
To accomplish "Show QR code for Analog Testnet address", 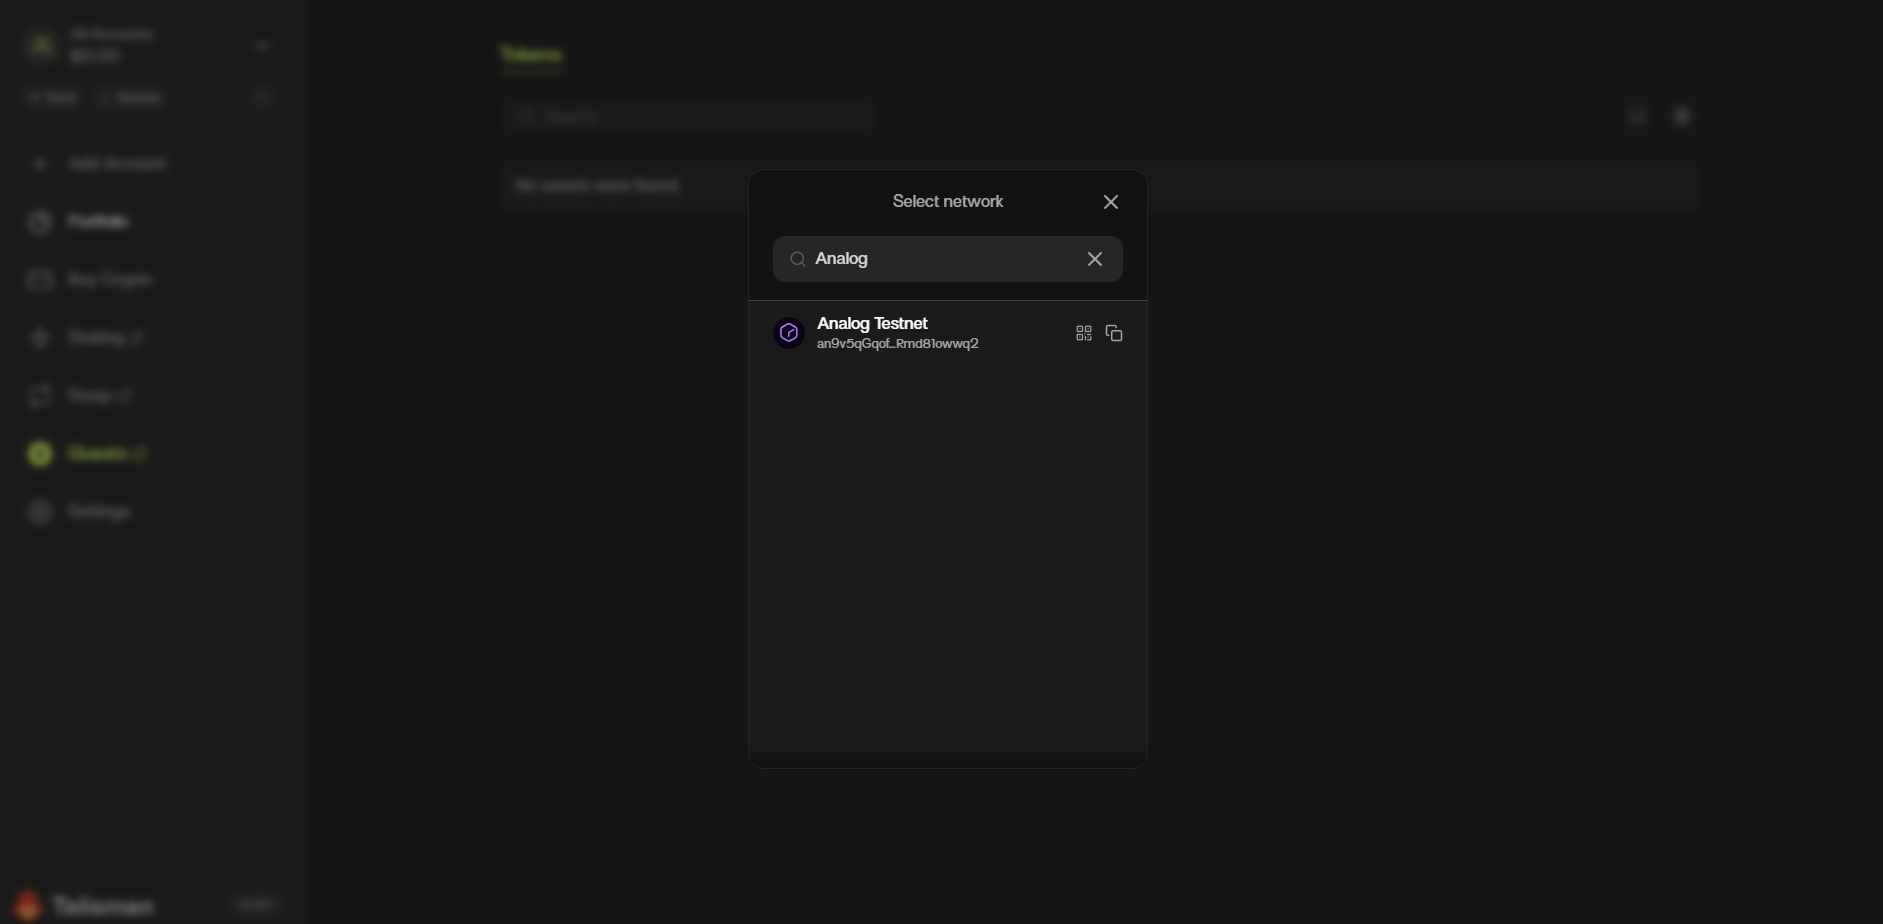I will click(1083, 333).
